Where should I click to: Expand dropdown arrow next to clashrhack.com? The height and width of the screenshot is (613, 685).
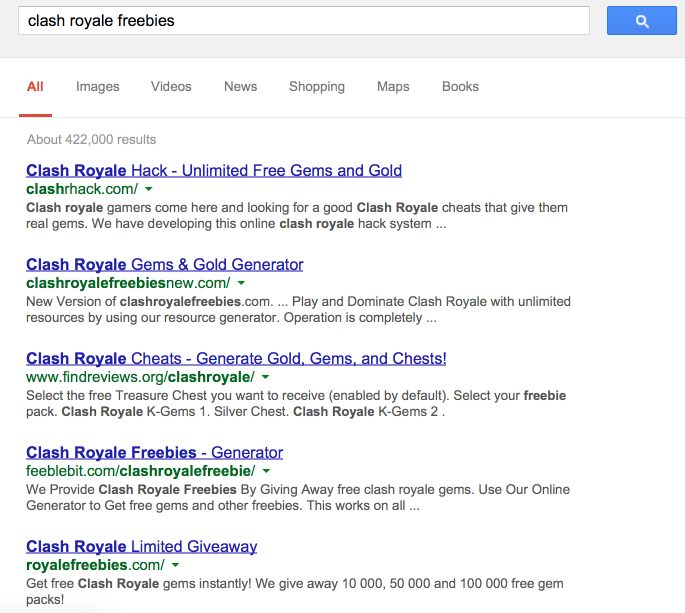click(149, 189)
